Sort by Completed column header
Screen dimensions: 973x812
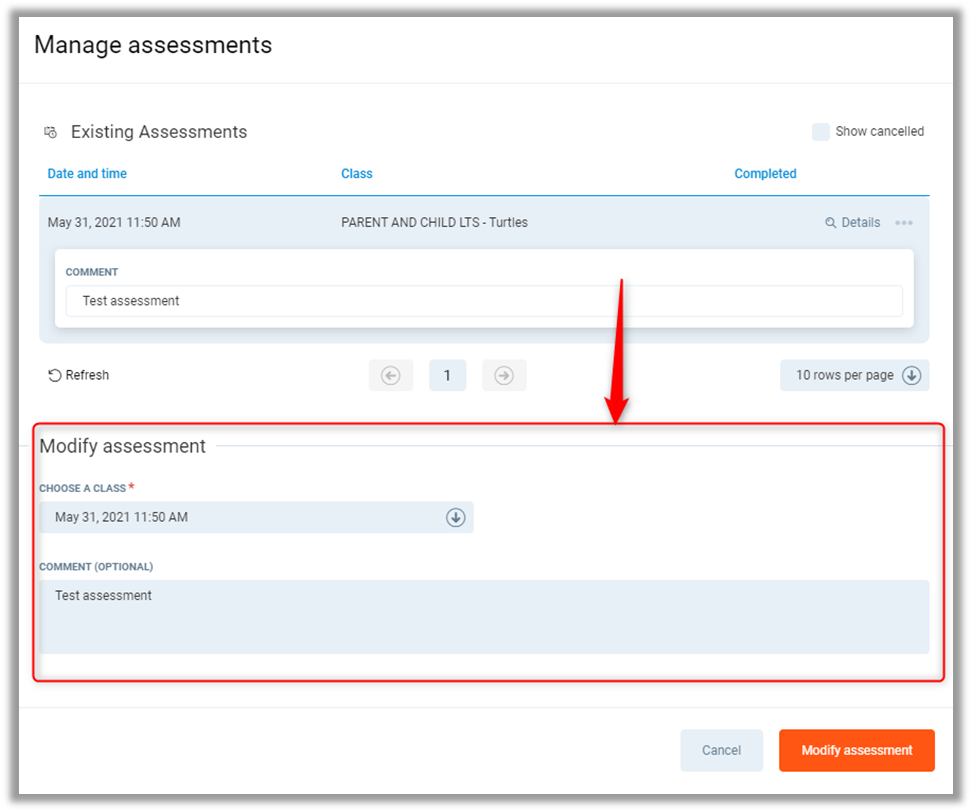765,174
